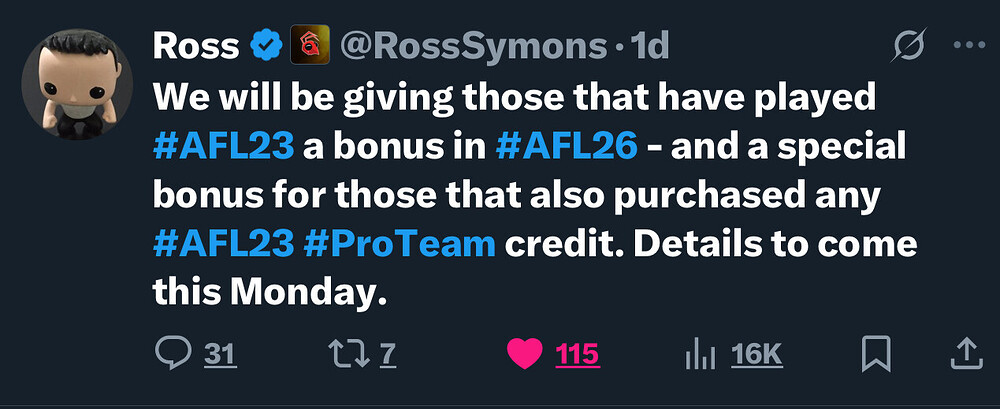Click the retweet arrows icon
Image resolution: width=1000 pixels, height=409 pixels.
coord(348,354)
